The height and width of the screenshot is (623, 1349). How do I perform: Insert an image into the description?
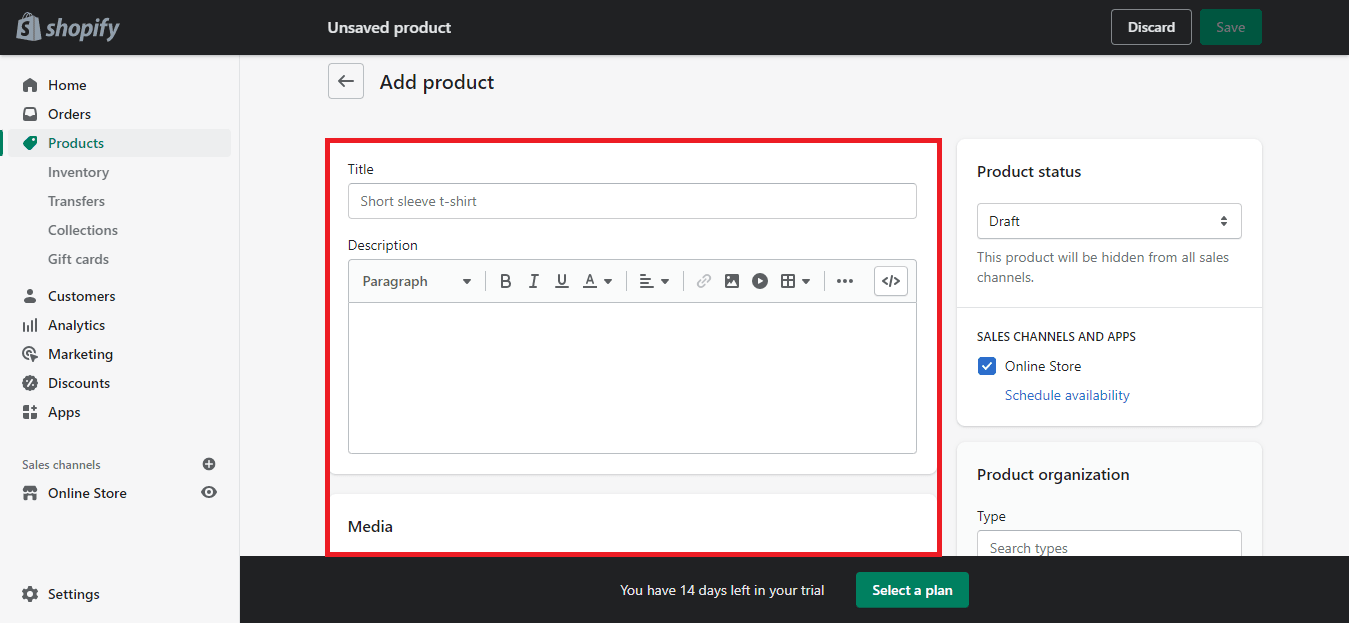click(x=732, y=281)
